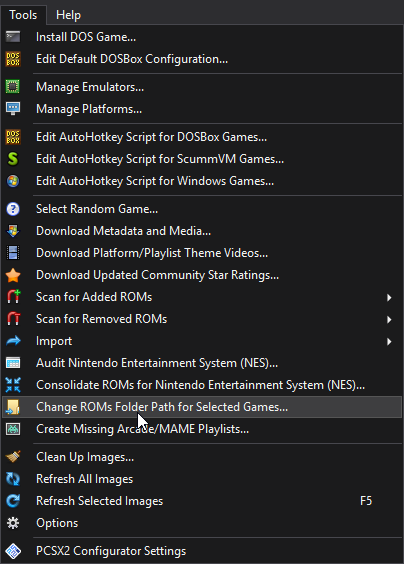Choose Download Platform/Playlist Theme Videos...
Viewport: 404px width, 564px height.
202,253
